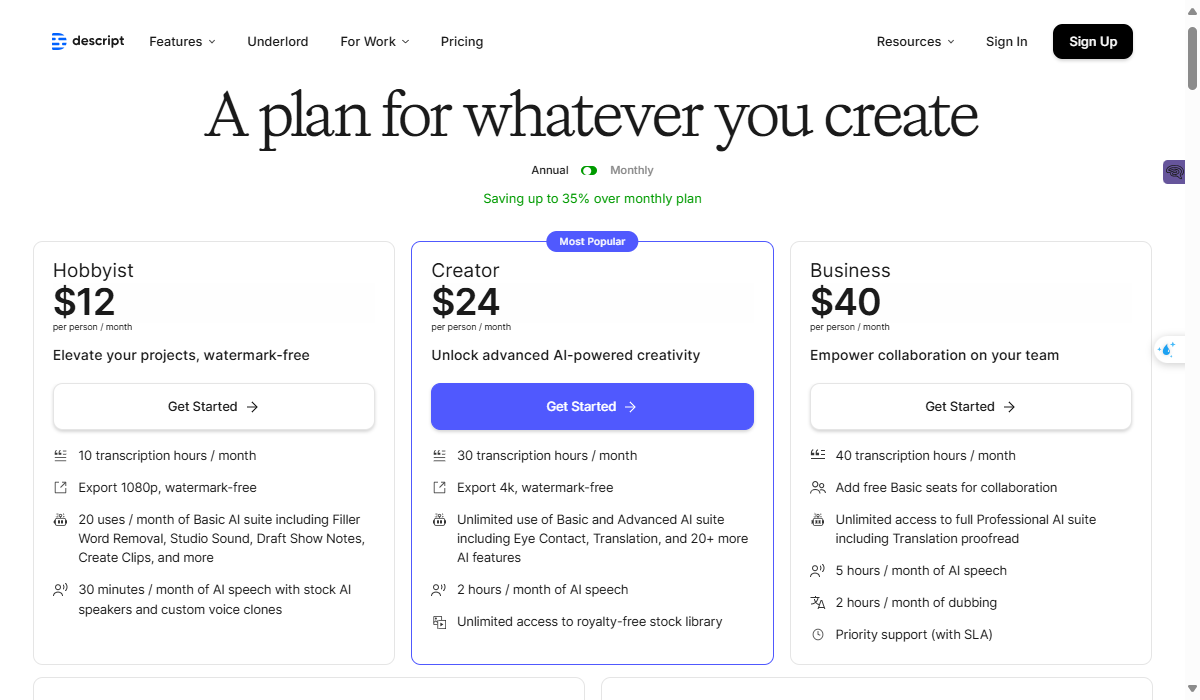
Task: Expand the Features dropdown menu
Action: tap(182, 42)
